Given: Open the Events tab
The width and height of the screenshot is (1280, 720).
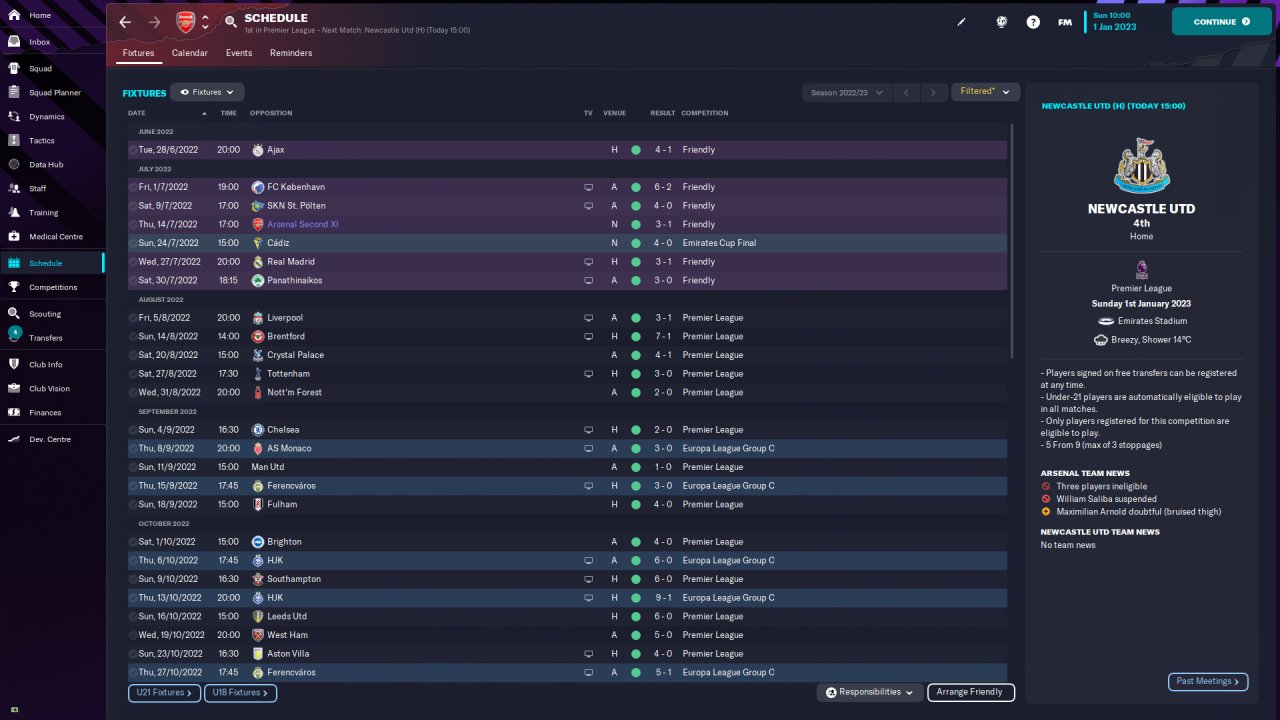Looking at the screenshot, I should [x=239, y=53].
